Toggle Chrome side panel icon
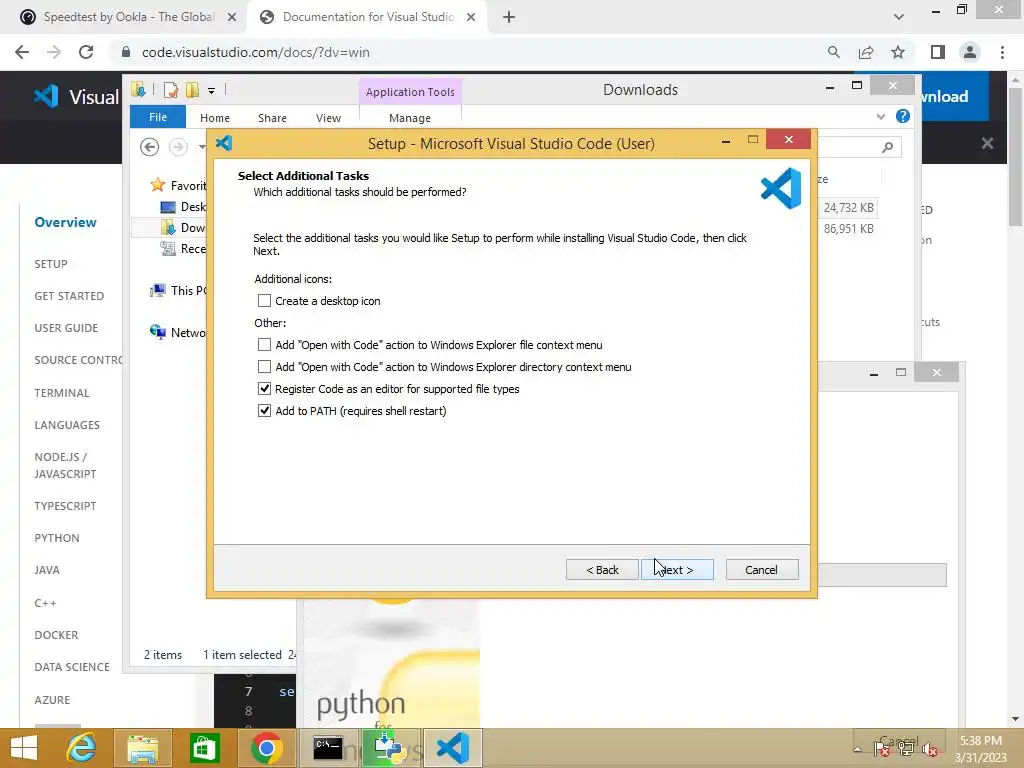Viewport: 1024px width, 768px height. point(938,52)
